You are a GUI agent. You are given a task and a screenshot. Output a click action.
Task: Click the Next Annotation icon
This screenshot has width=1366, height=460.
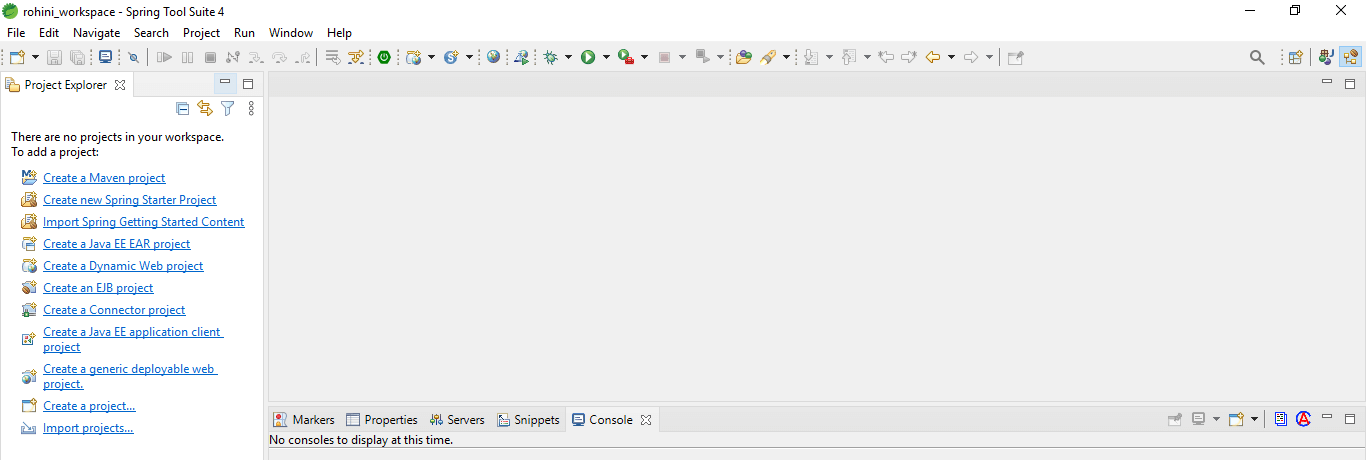tap(811, 58)
